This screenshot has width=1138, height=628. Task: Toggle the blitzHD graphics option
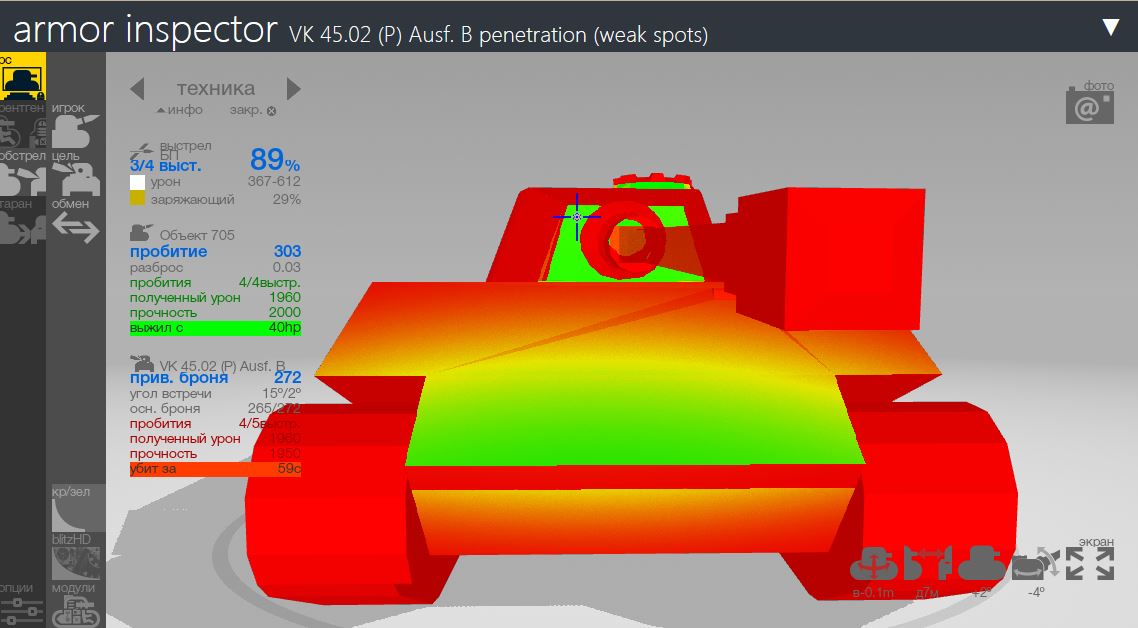(75, 557)
